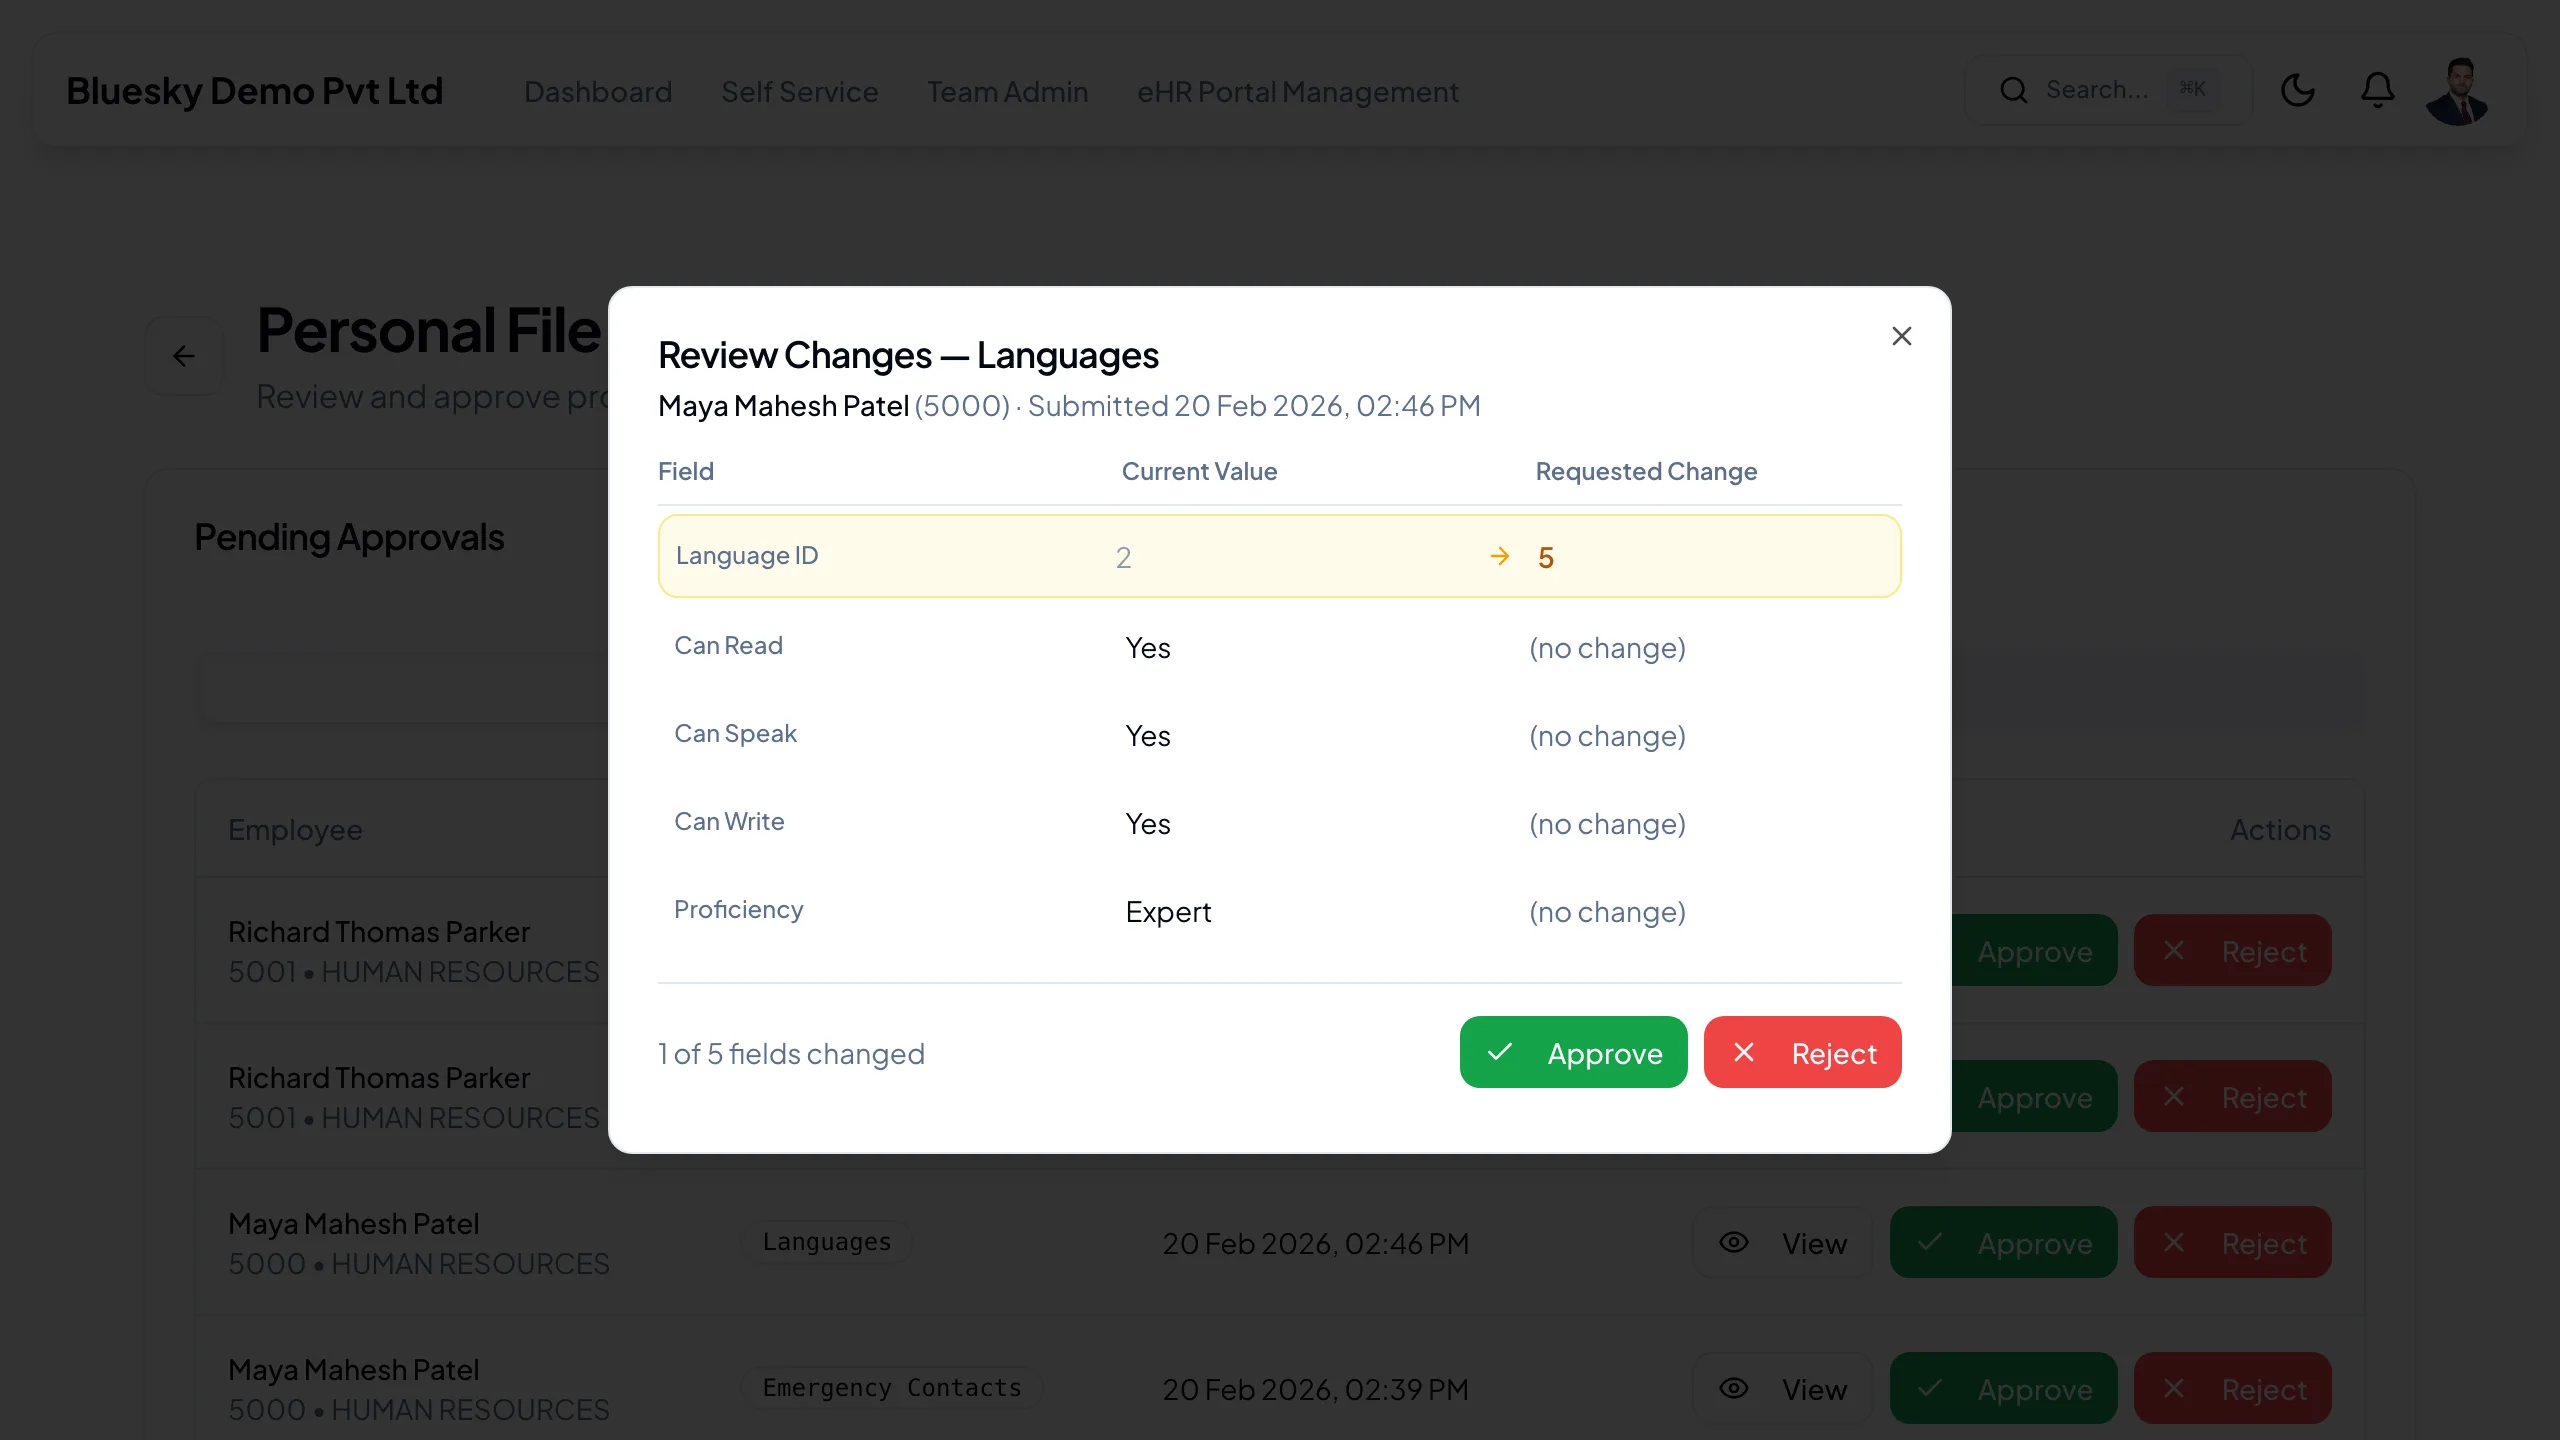The height and width of the screenshot is (1440, 2560).
Task: Open the Dashboard menu
Action: click(598, 91)
